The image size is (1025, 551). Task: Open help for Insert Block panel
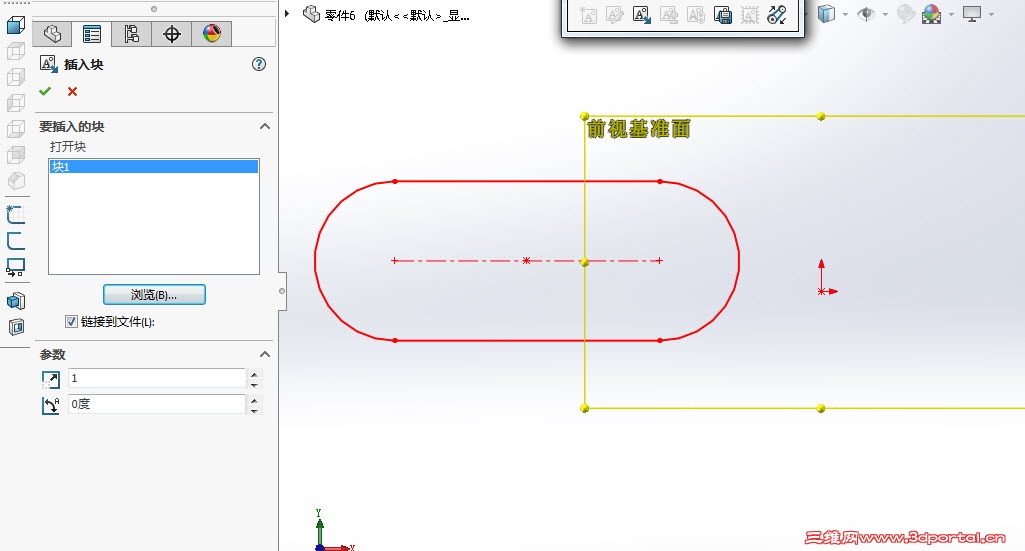[x=259, y=64]
